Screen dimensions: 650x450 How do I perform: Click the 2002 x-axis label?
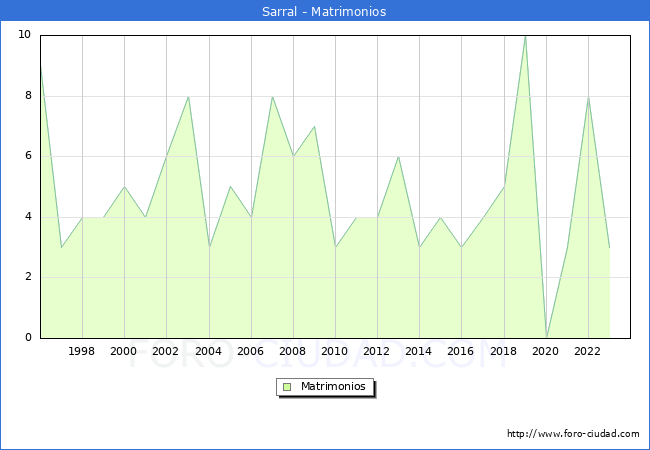(x=165, y=351)
